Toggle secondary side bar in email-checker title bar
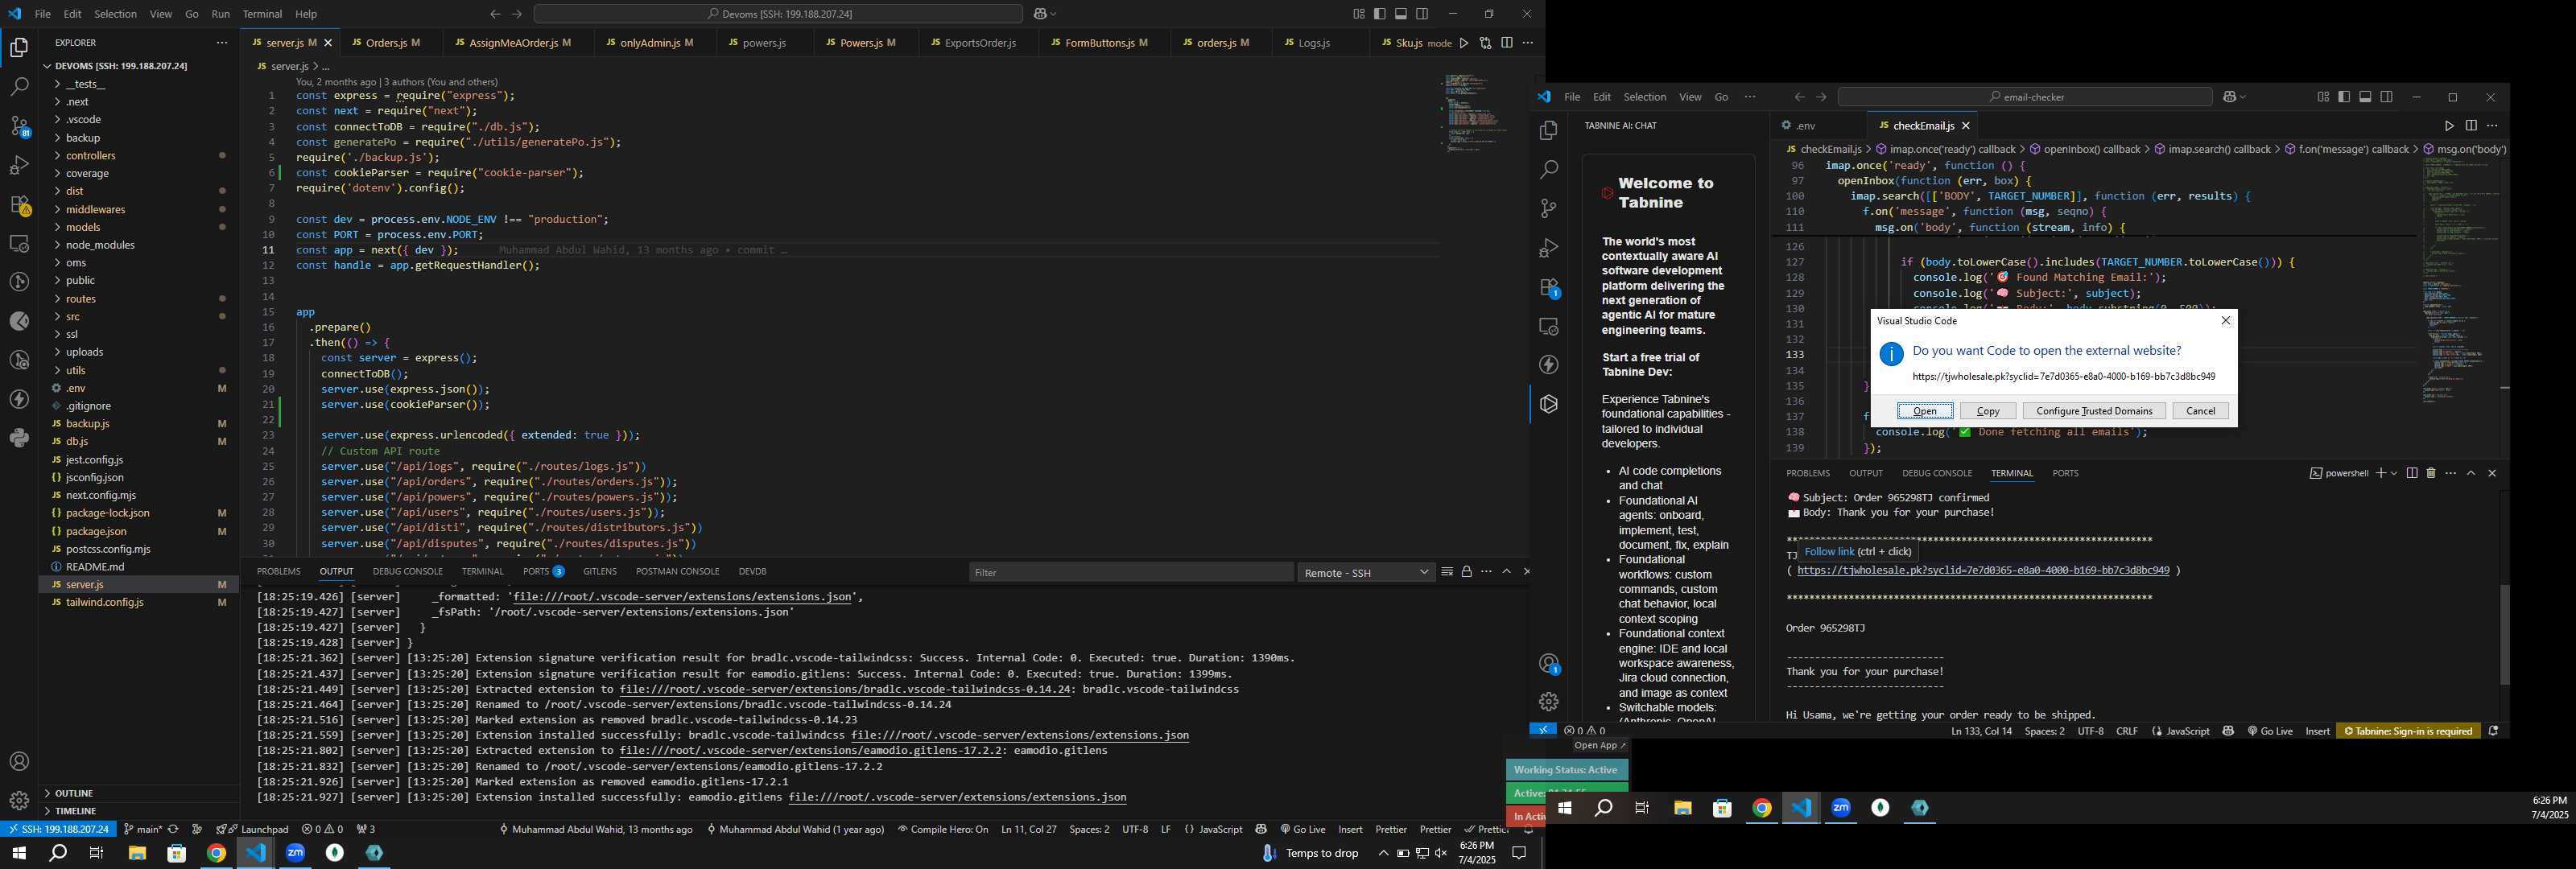 pos(2387,97)
